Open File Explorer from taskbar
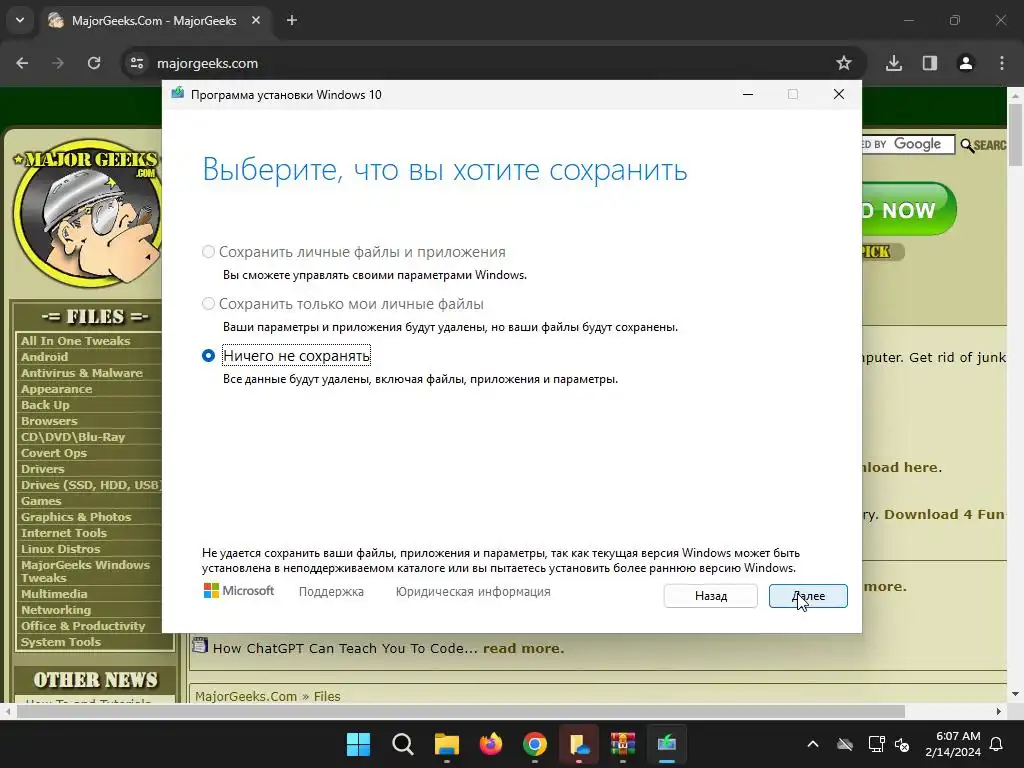Image resolution: width=1024 pixels, height=768 pixels. coord(447,744)
